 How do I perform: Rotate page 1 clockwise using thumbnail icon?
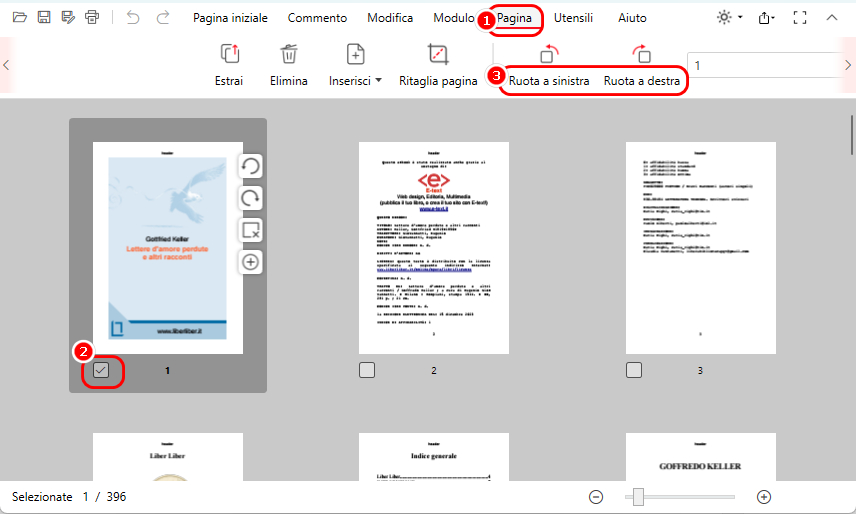coord(251,198)
